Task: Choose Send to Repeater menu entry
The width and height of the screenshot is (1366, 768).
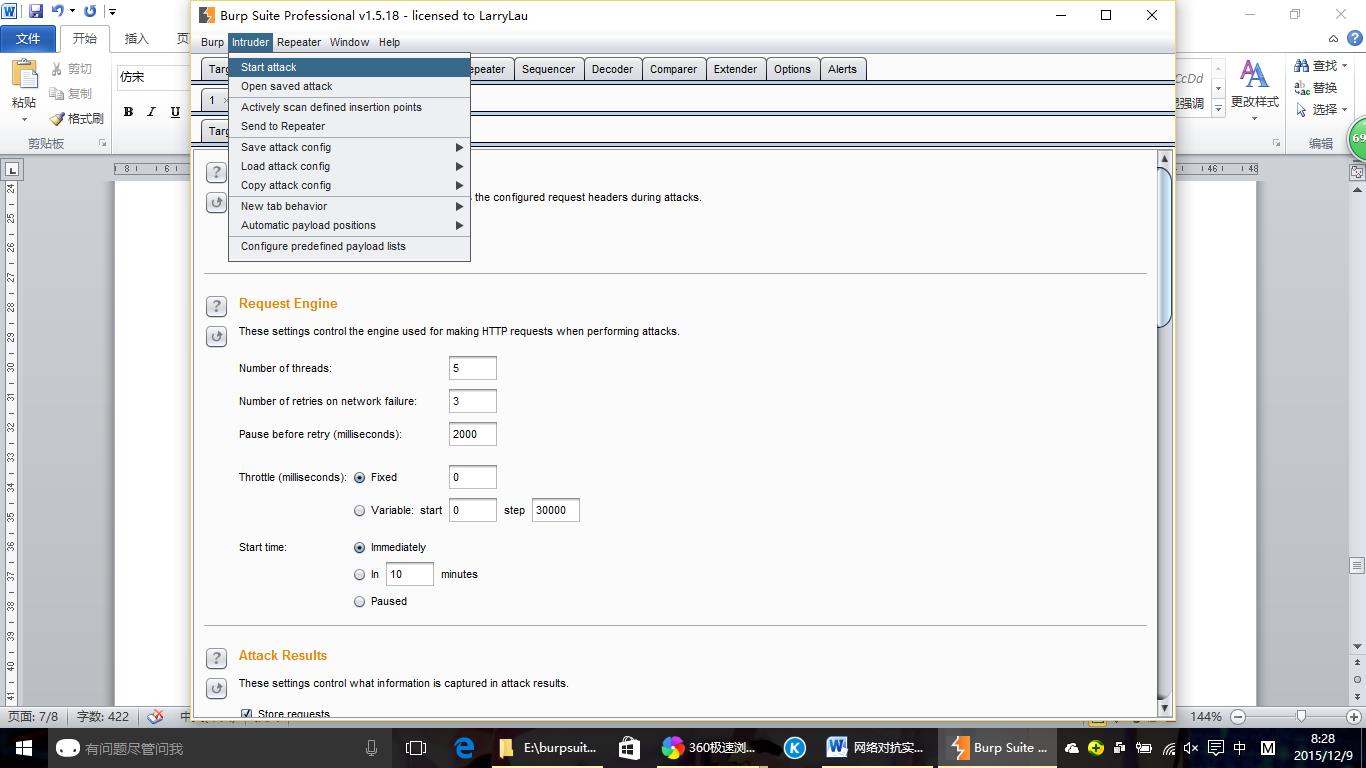Action: pyautogui.click(x=349, y=126)
